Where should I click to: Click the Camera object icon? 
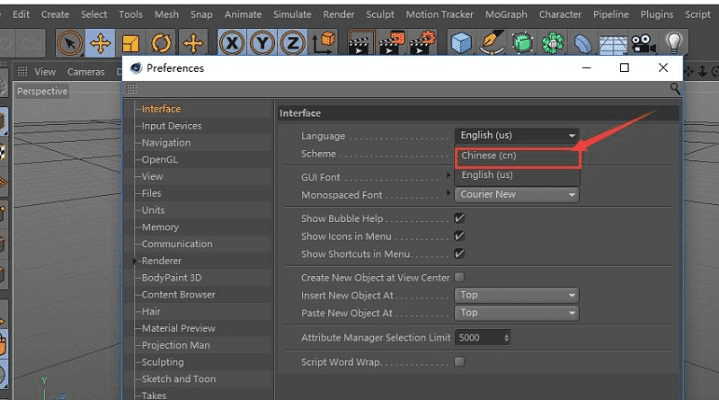(643, 43)
